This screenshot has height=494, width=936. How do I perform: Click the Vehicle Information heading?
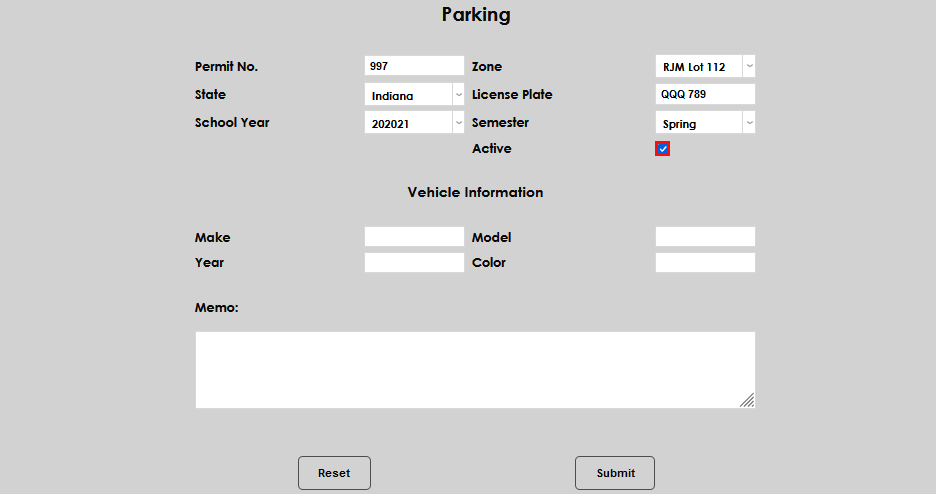pyautogui.click(x=475, y=192)
